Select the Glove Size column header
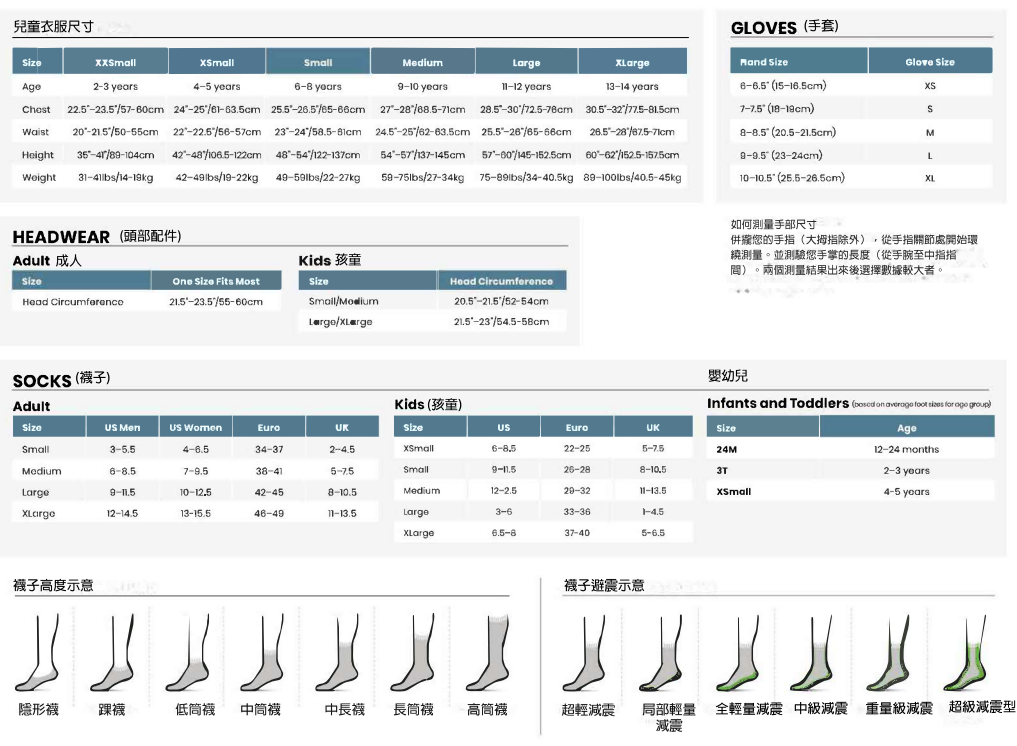 (x=929, y=62)
